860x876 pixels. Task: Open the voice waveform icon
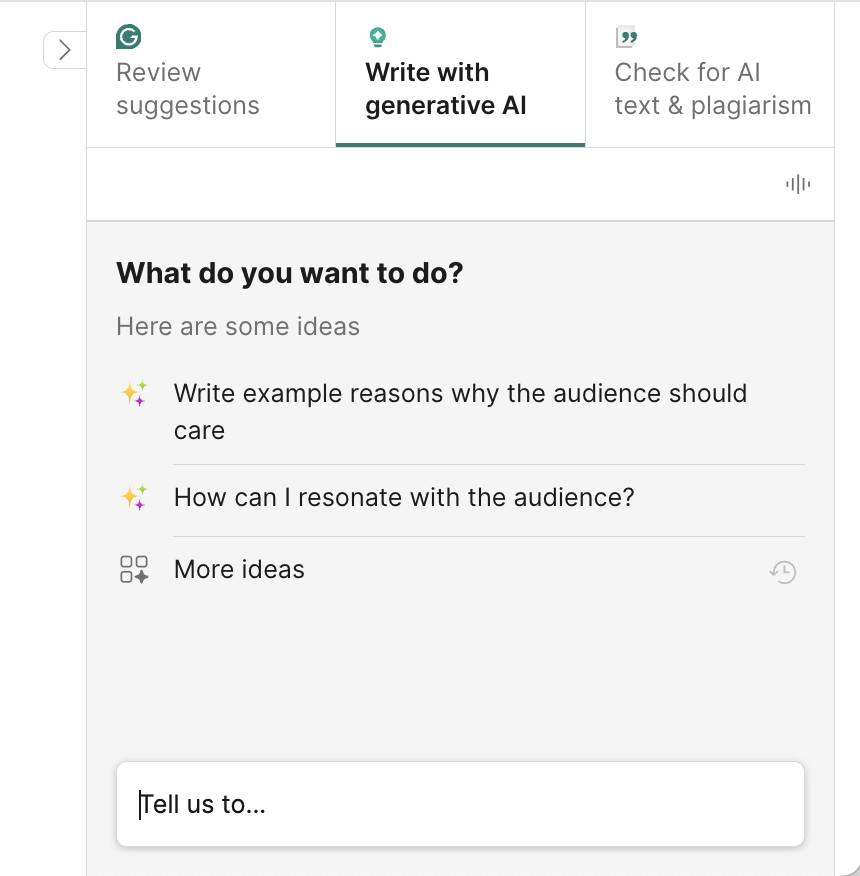[x=797, y=184]
